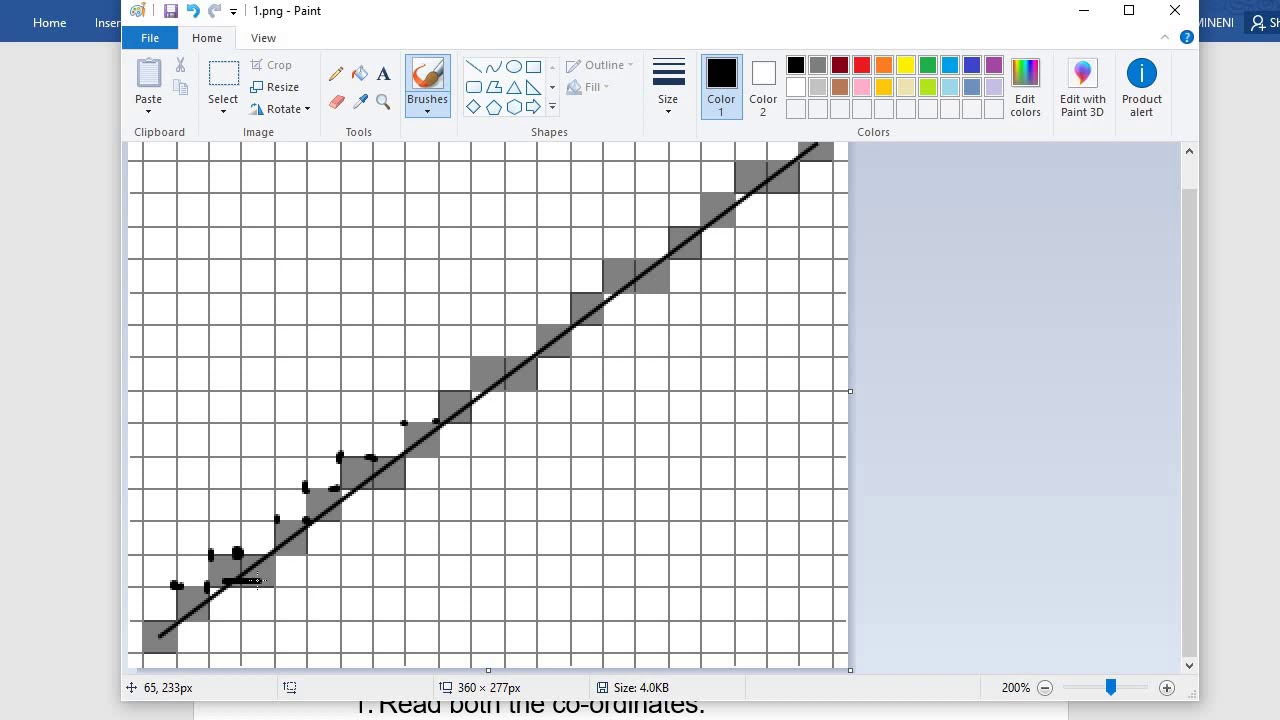Screen dimensions: 1280x720
Task: Choose the Curve shape
Action: tap(494, 67)
